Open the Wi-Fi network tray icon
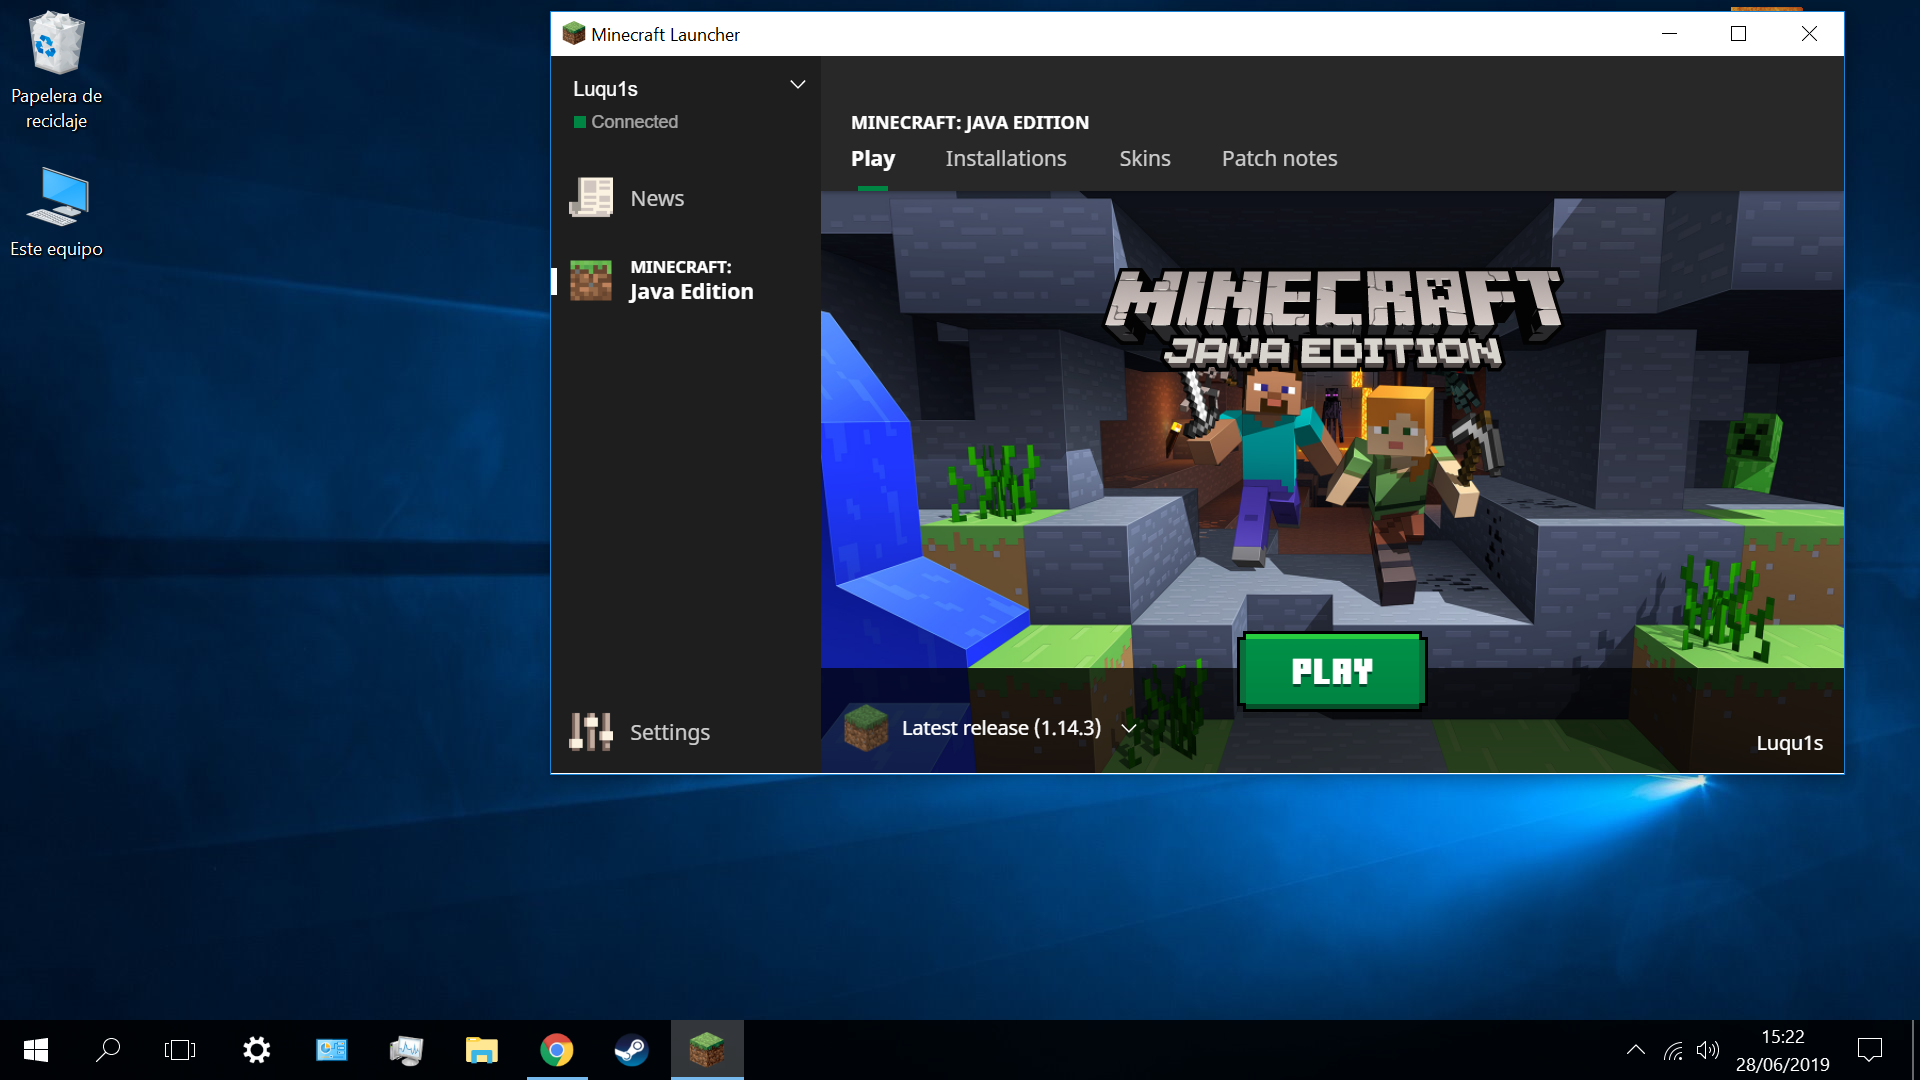1920x1080 pixels. pyautogui.click(x=1673, y=1050)
